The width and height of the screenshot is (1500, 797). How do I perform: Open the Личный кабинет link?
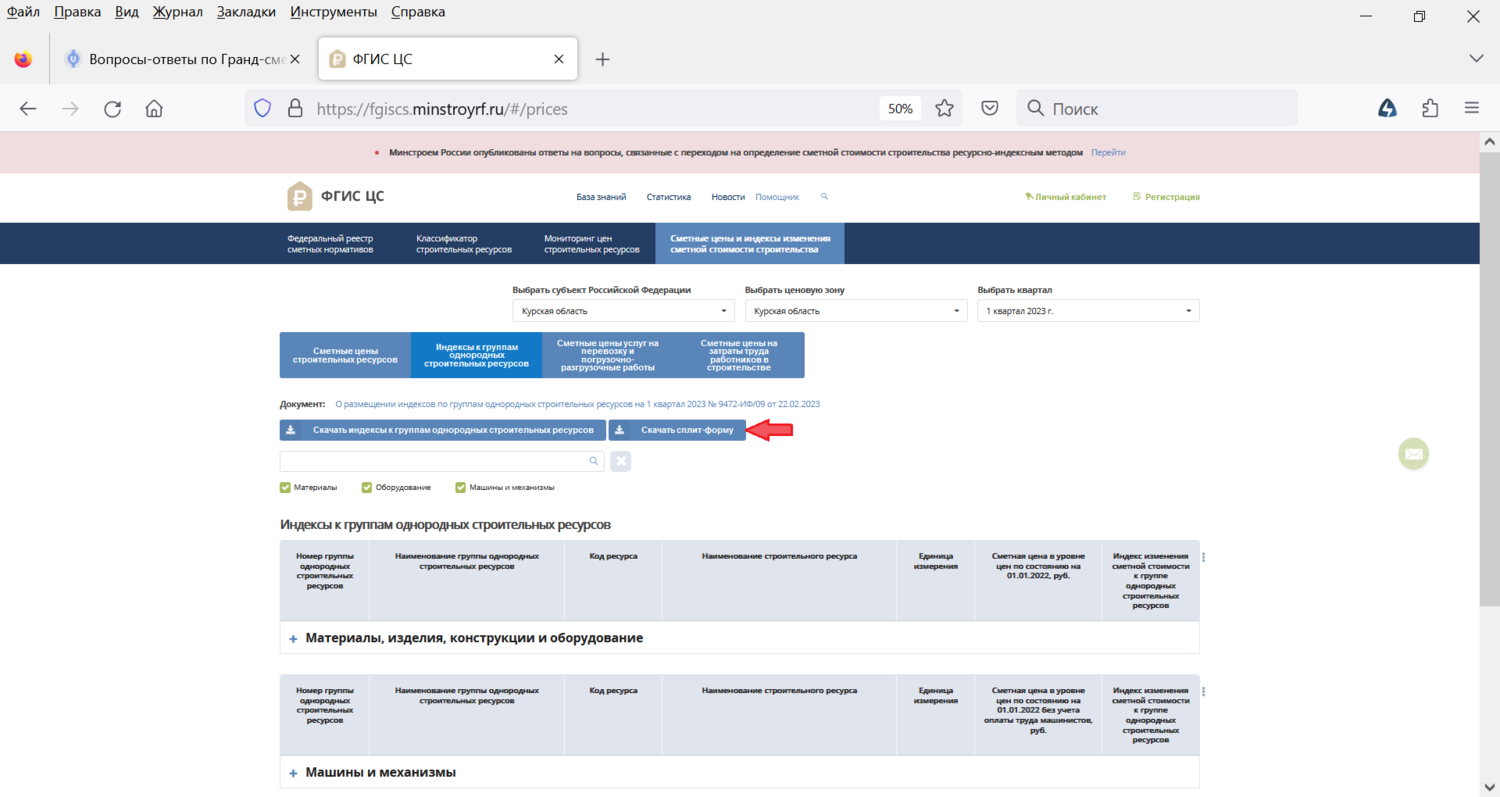click(1066, 197)
